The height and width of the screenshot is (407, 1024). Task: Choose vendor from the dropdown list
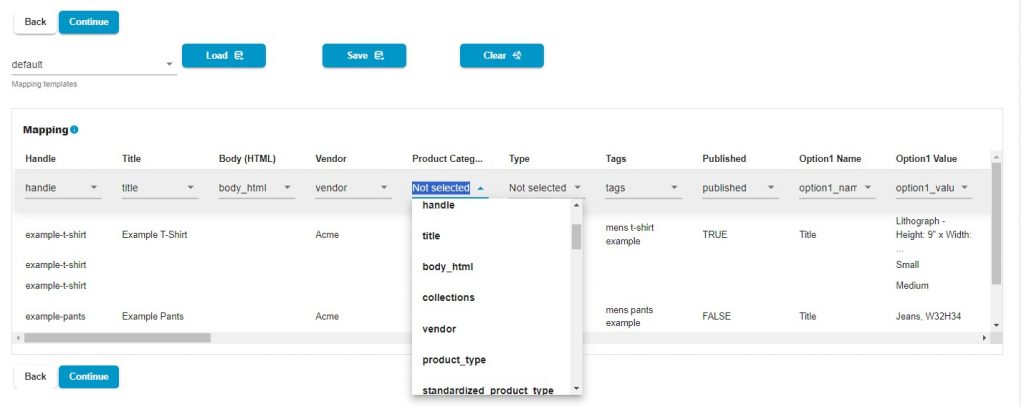coord(491,329)
